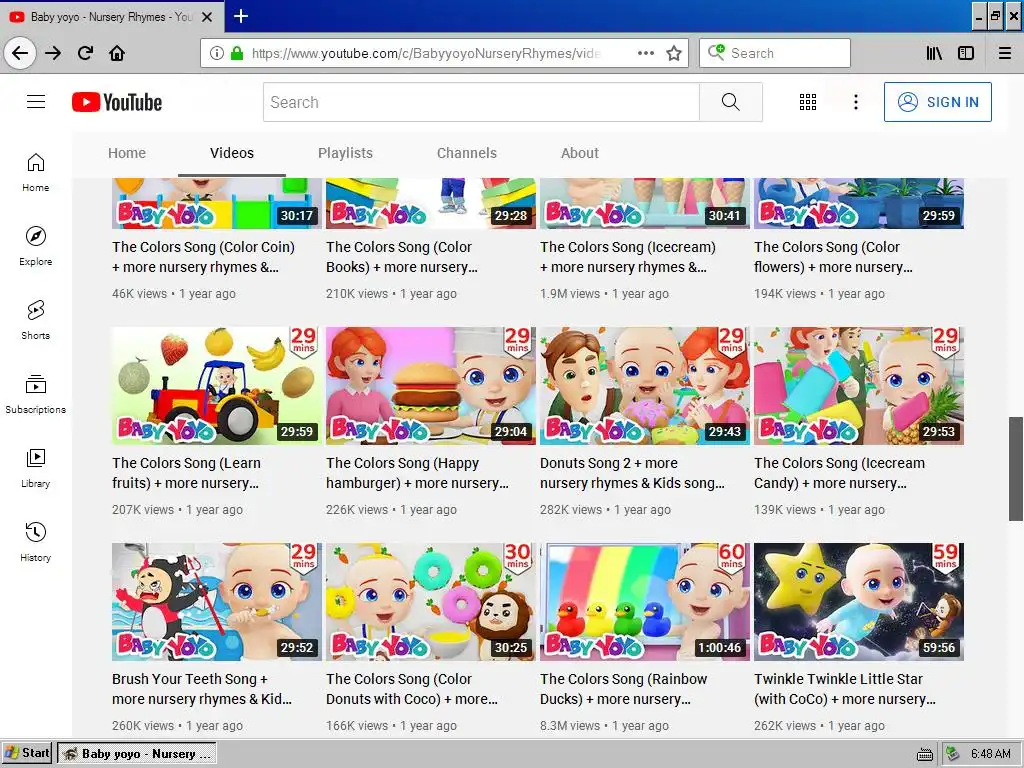Go back with the browser back arrow
1024x768 pixels.
[x=20, y=53]
